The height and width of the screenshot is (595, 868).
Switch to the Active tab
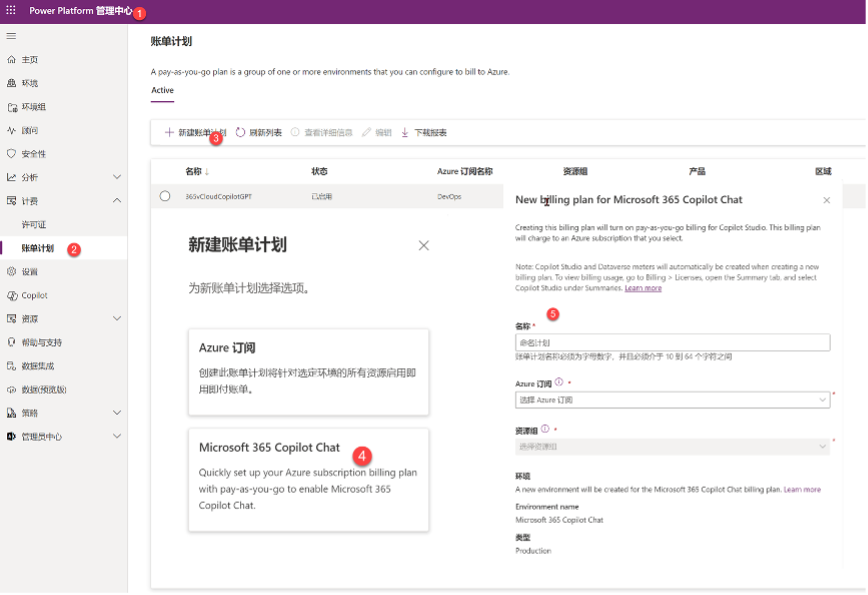(x=163, y=91)
